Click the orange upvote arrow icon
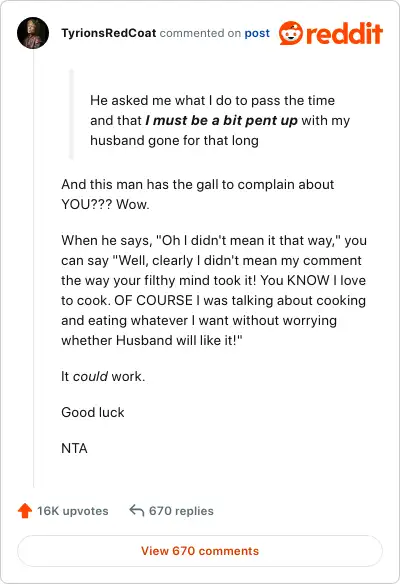The height and width of the screenshot is (584, 400). click(x=25, y=511)
